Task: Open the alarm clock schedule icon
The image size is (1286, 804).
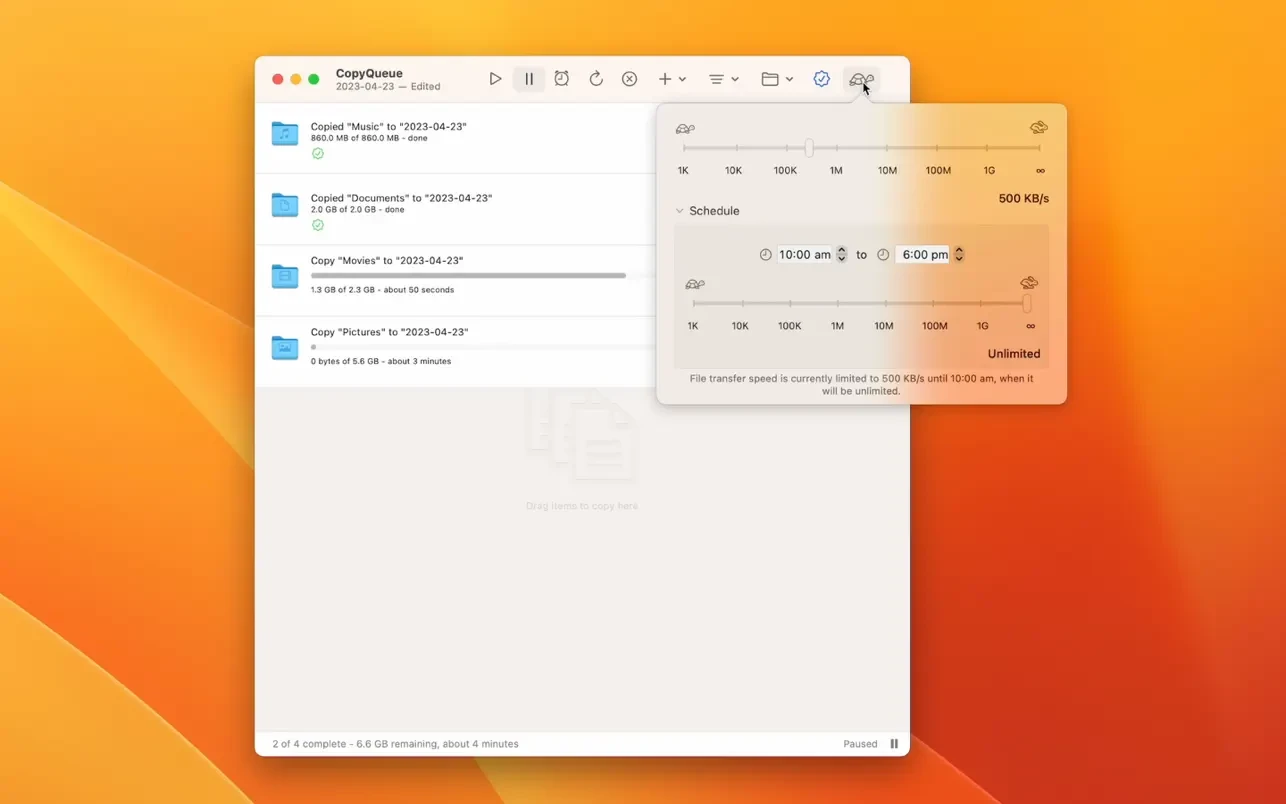Action: [x=562, y=79]
